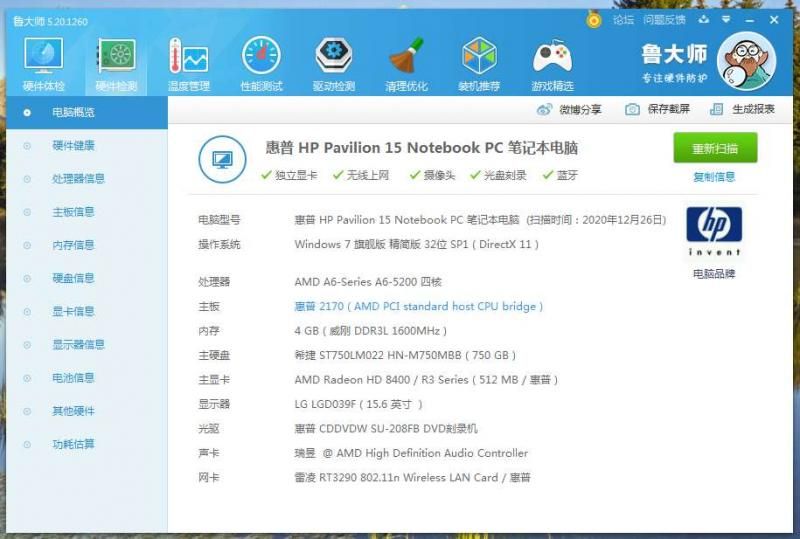Click graphics value AMD Radeon HD 8400

[426, 380]
